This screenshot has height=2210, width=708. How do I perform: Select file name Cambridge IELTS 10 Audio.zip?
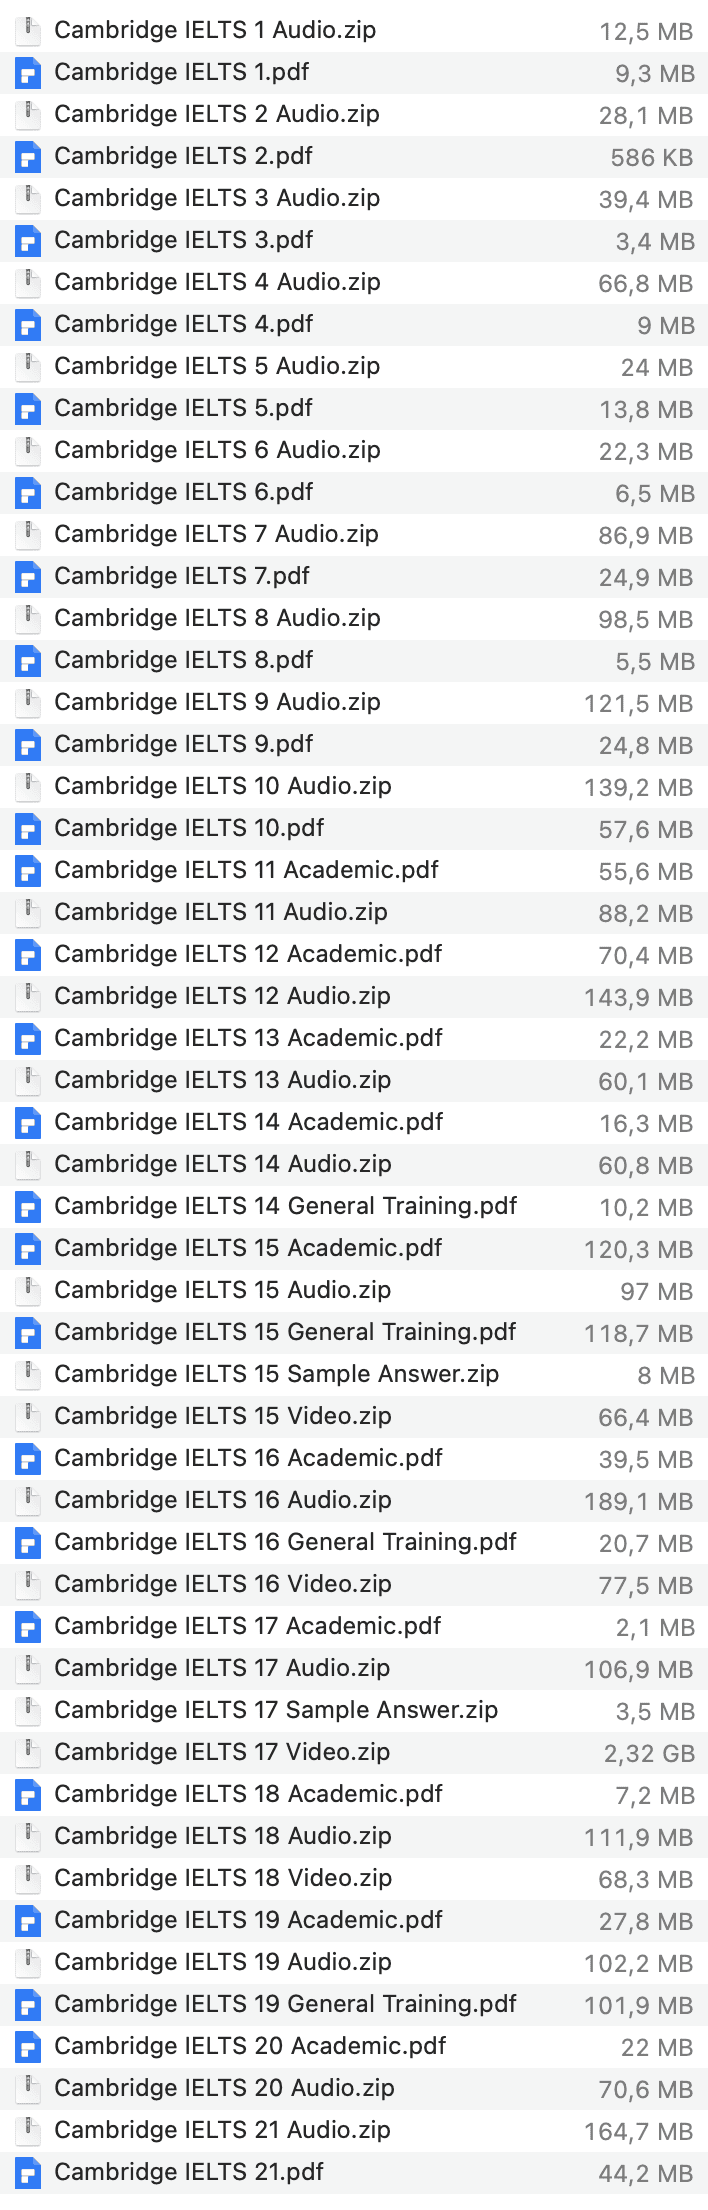click(x=223, y=786)
